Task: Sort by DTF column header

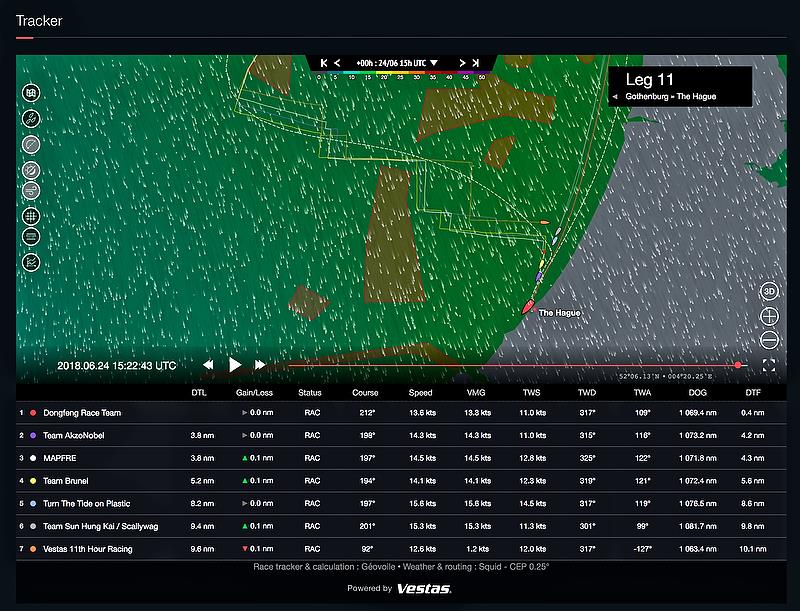Action: pos(753,393)
